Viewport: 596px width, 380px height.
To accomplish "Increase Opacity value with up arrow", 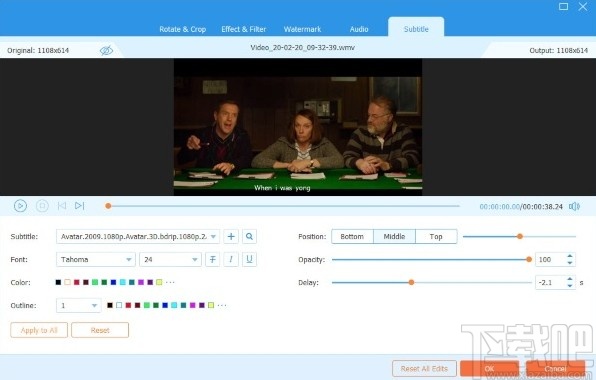I will (569, 256).
